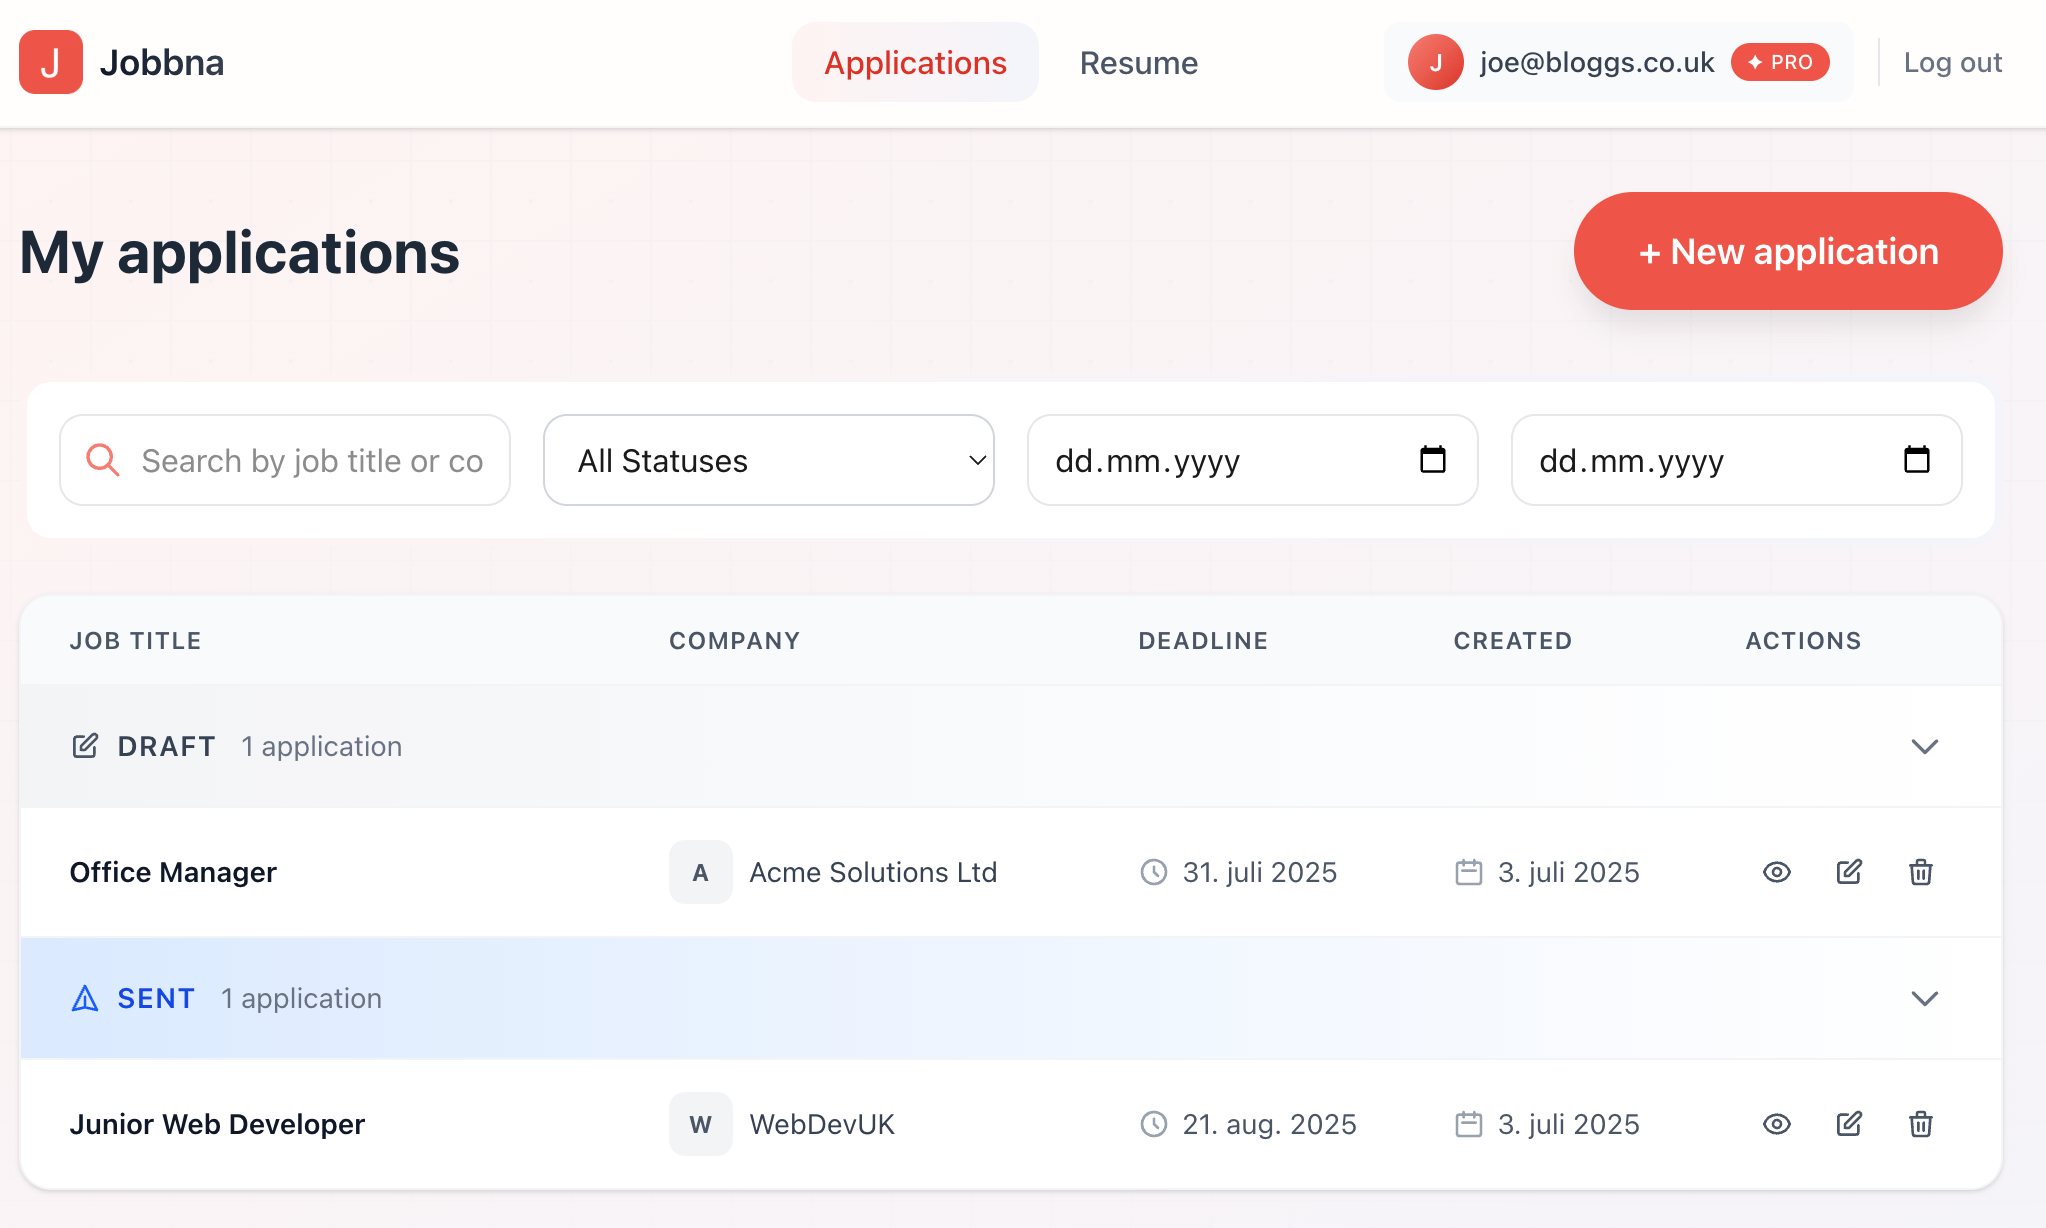Image resolution: width=2046 pixels, height=1228 pixels.
Task: Edit the Junior Web Developer application
Action: point(1849,1124)
